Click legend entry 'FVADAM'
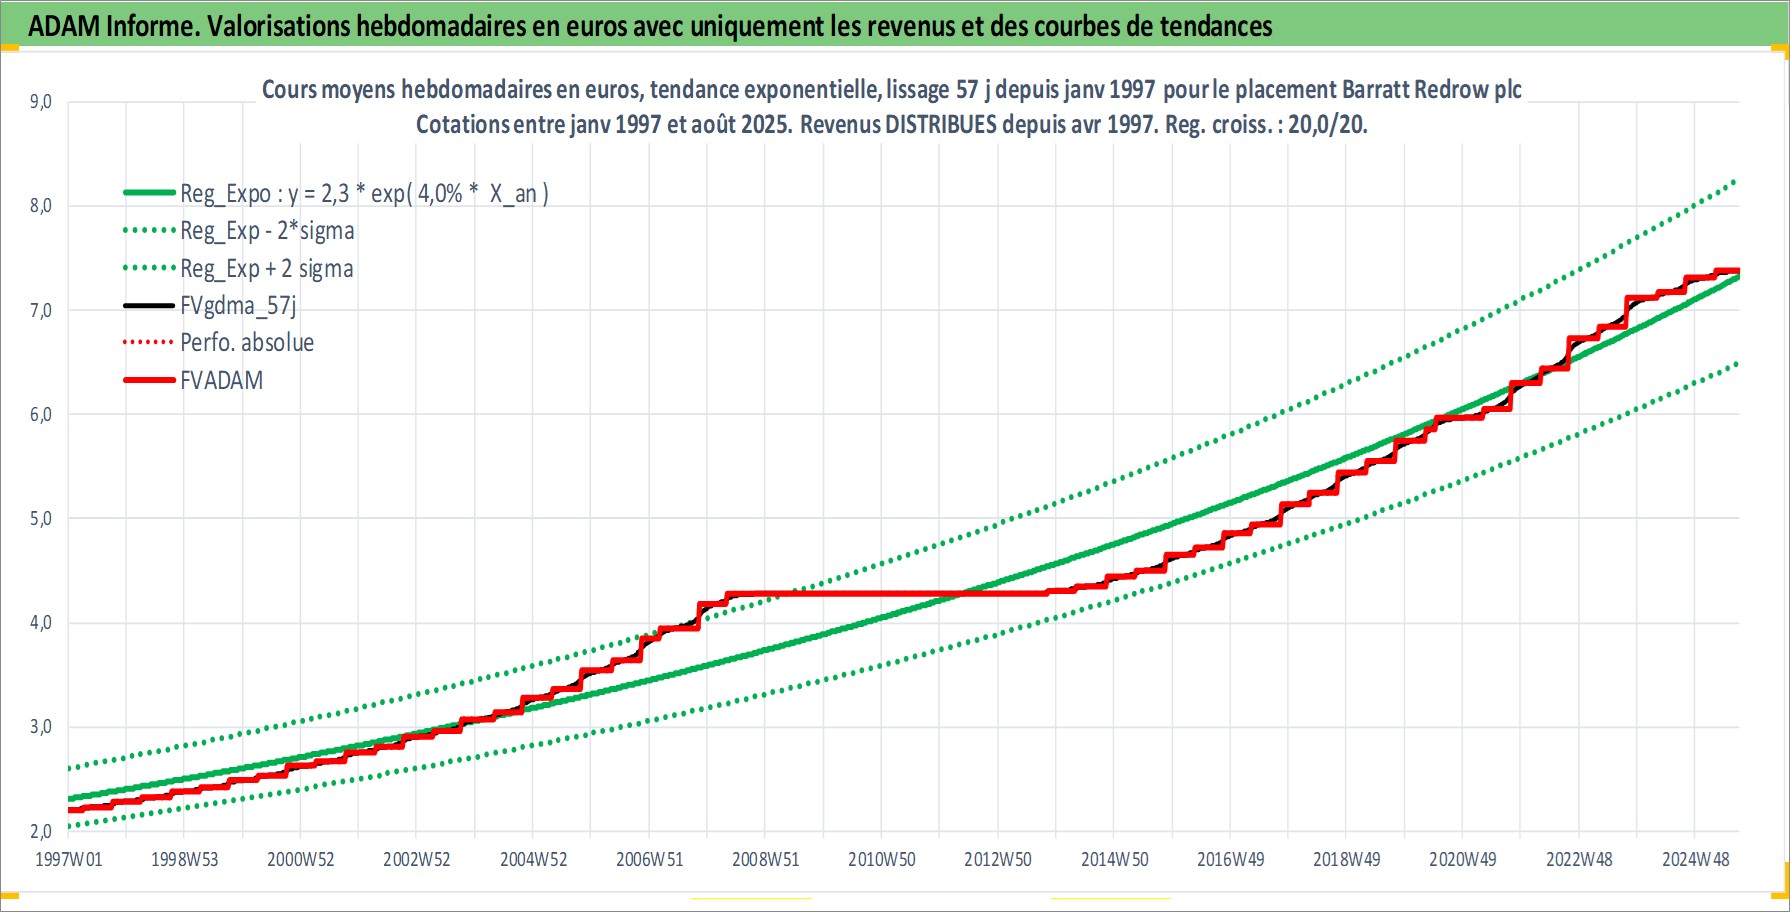This screenshot has height=912, width=1790. 222,381
